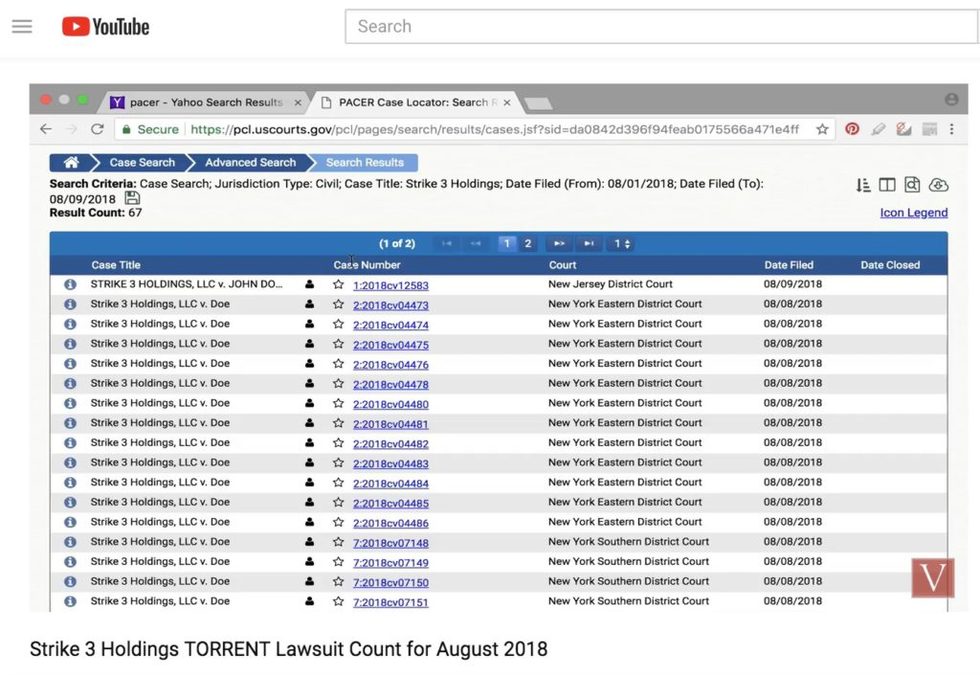Screen dimensions: 980x675
Task: Go to PACER home breadcrumb icon
Action: pos(71,162)
